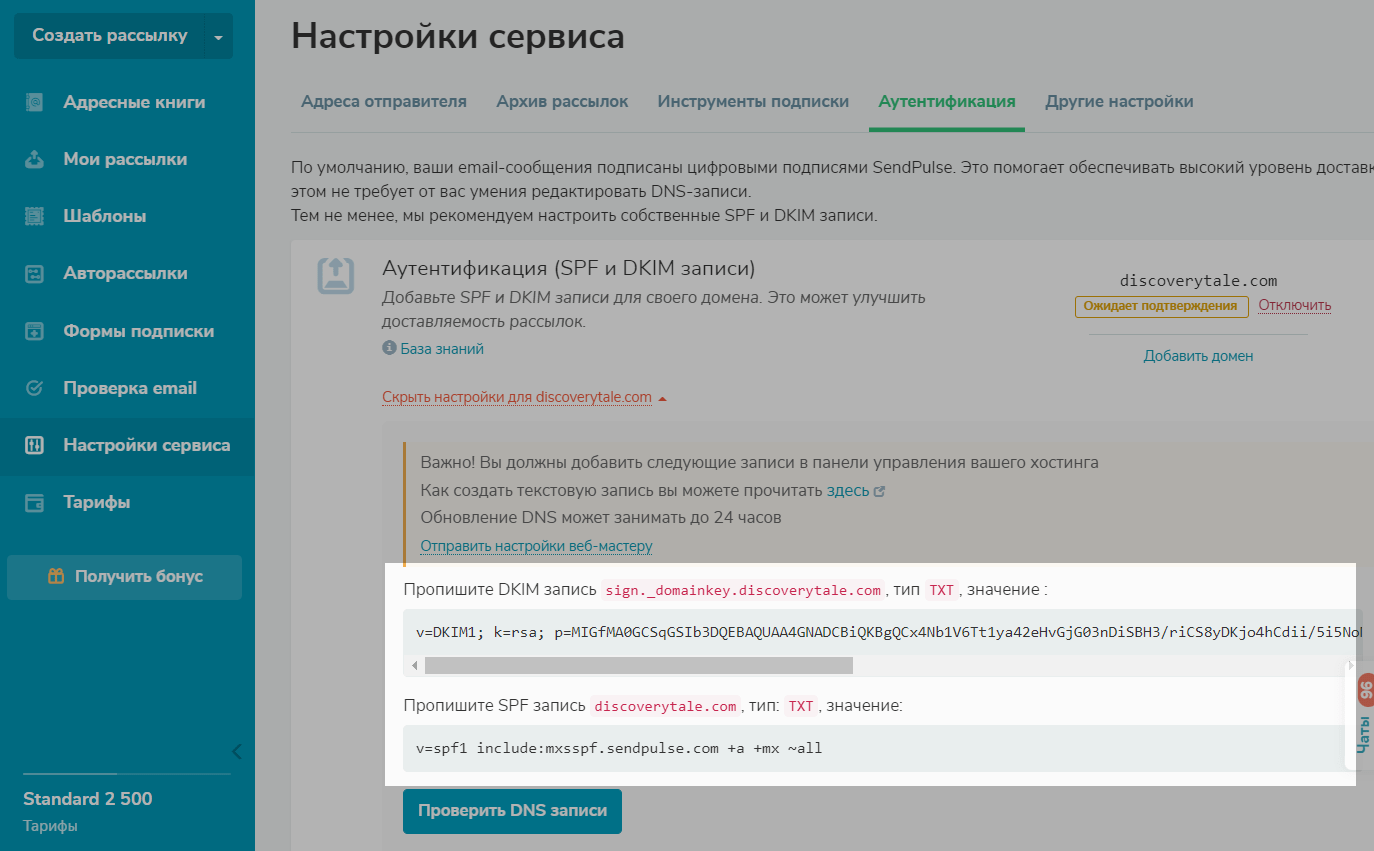Click the Отключить link
1374x851 pixels.
click(x=1294, y=305)
